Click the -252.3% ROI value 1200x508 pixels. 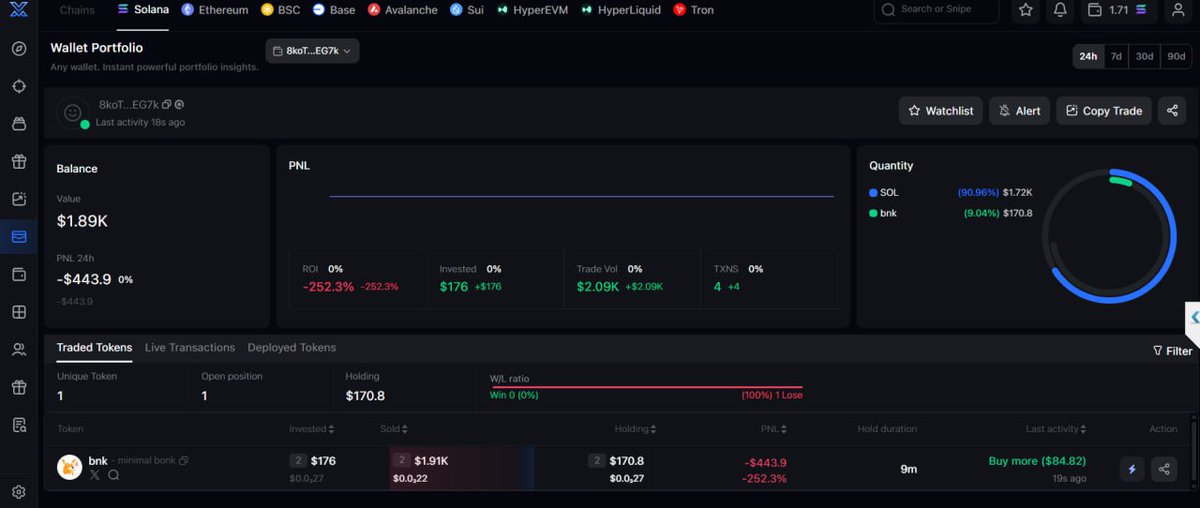[329, 287]
